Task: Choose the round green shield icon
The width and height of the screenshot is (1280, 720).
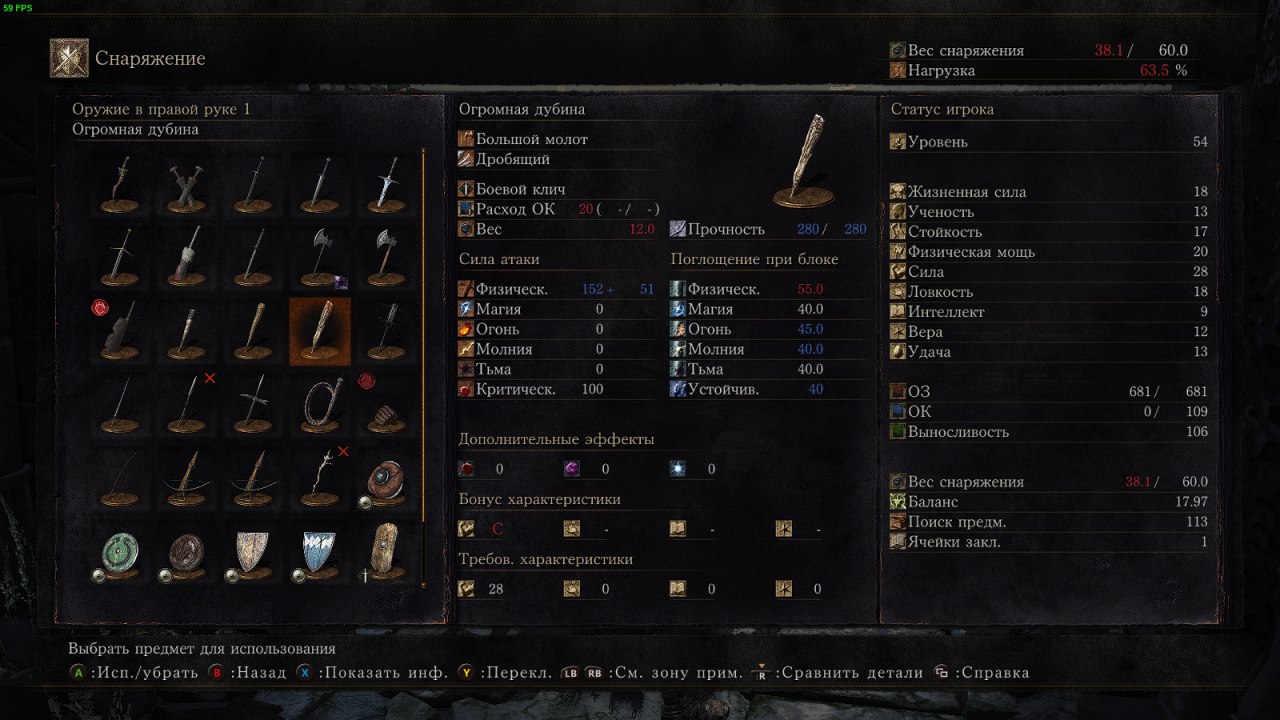Action: (120, 553)
